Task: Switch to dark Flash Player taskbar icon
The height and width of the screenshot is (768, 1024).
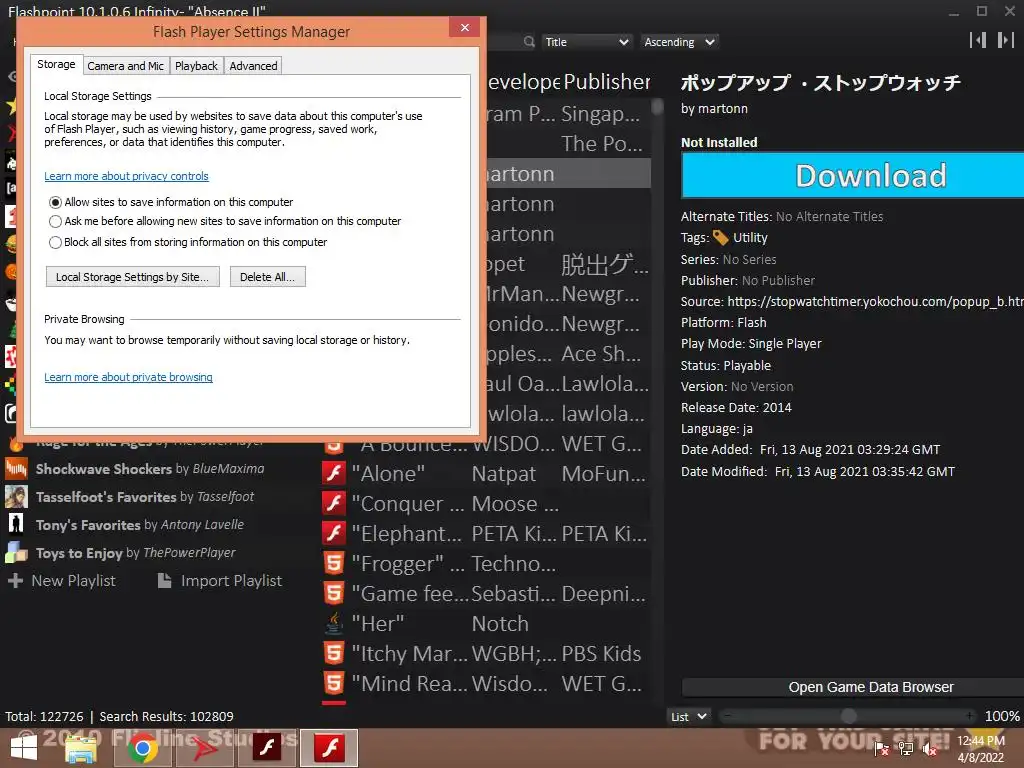Action: point(267,748)
